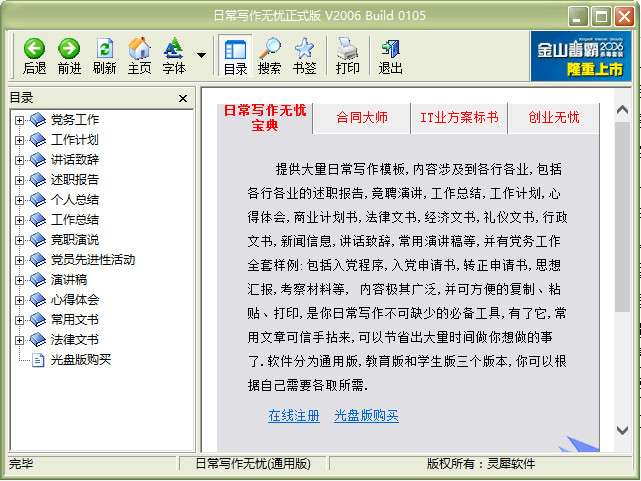This screenshot has width=641, height=481.
Task: Maximize the application window
Action: point(601,17)
